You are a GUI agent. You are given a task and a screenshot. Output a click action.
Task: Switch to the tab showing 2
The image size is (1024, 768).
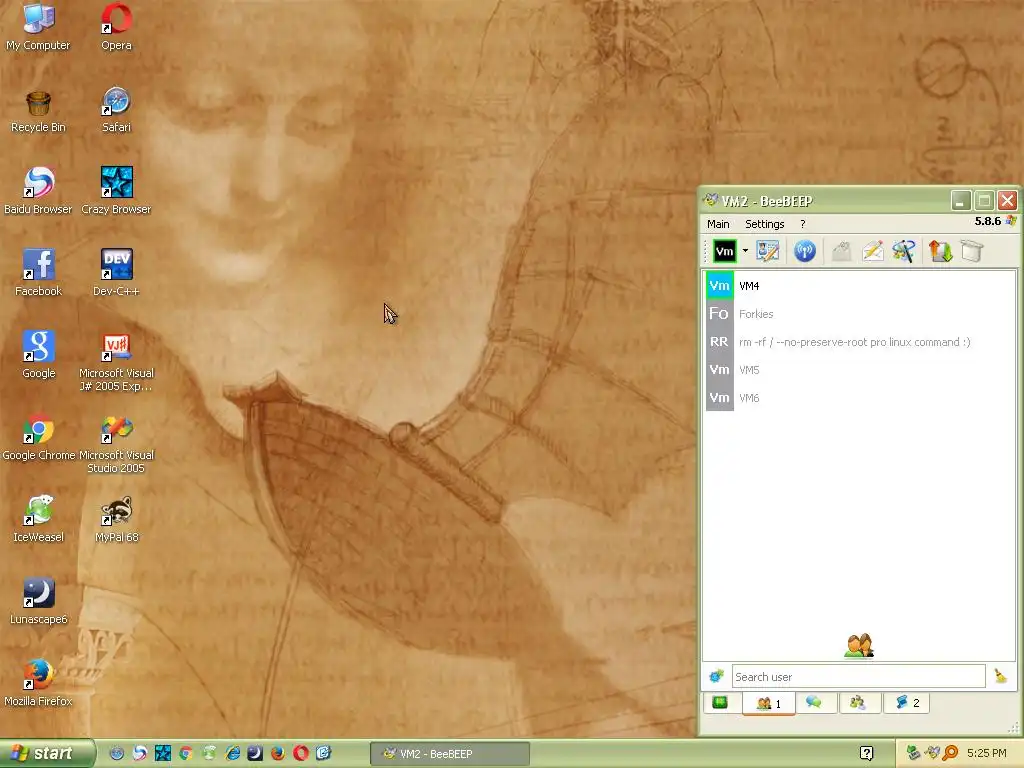pos(906,703)
